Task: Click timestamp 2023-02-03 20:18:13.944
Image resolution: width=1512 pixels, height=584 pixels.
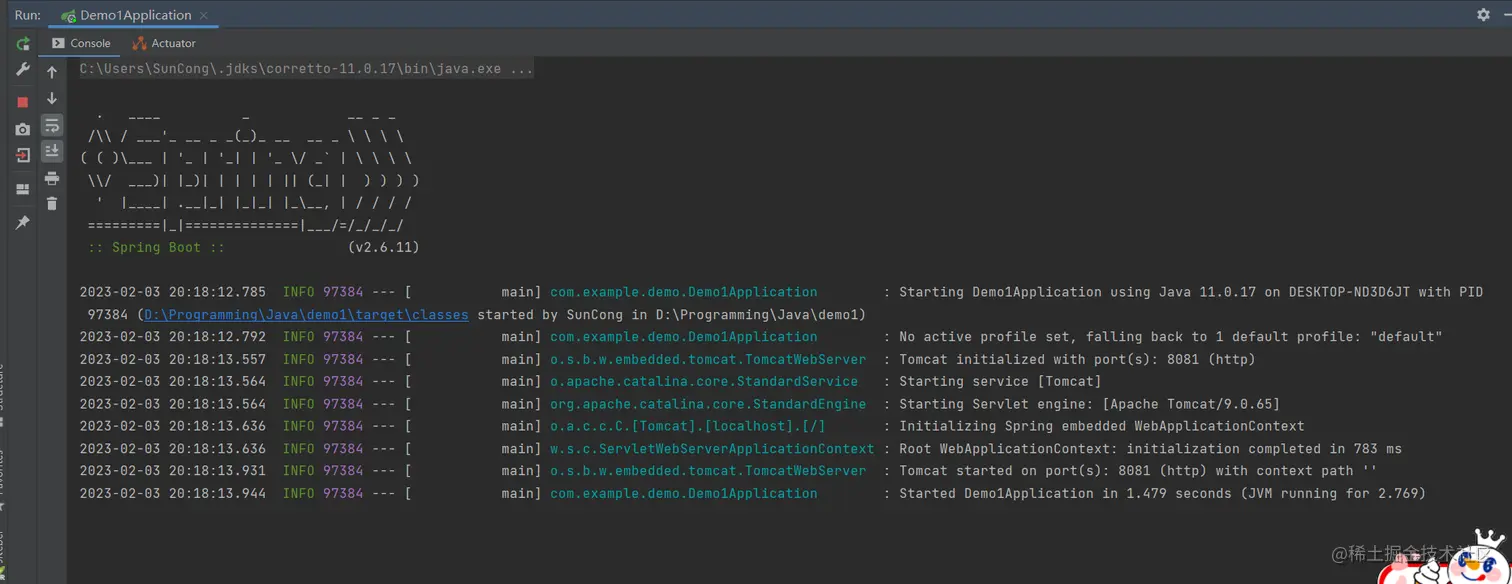Action: [173, 493]
